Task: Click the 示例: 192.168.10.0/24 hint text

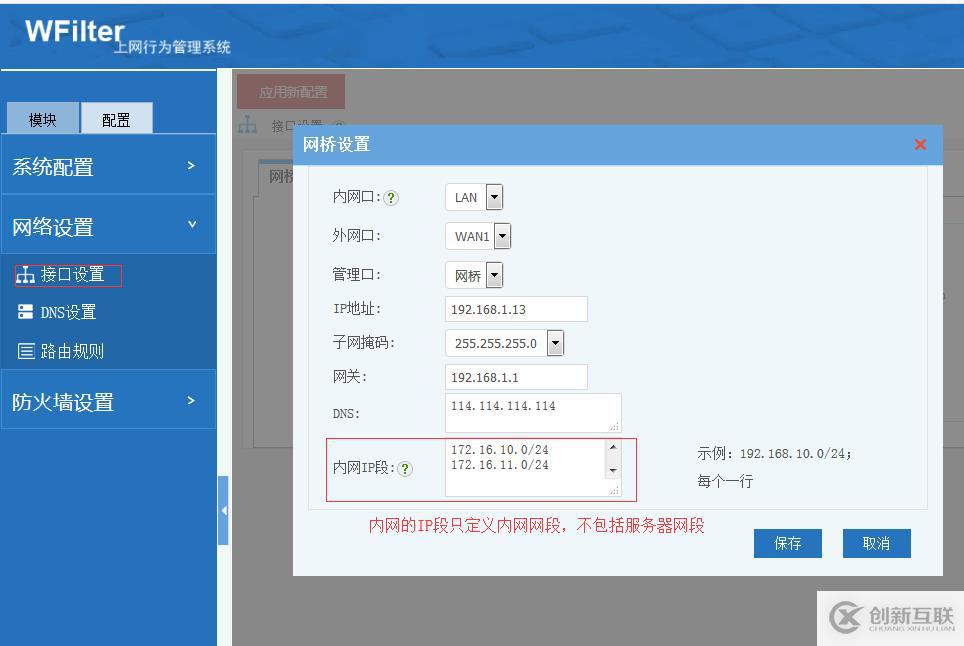Action: 774,454
